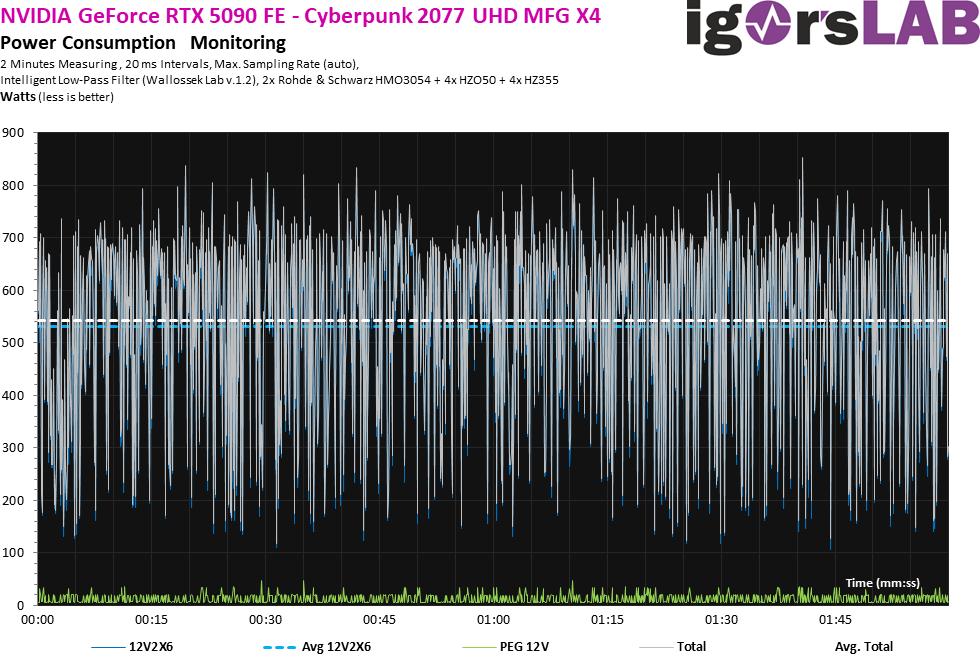Click the 600 y-axis label
Viewport: 980px width, 660px height.
[x=13, y=291]
